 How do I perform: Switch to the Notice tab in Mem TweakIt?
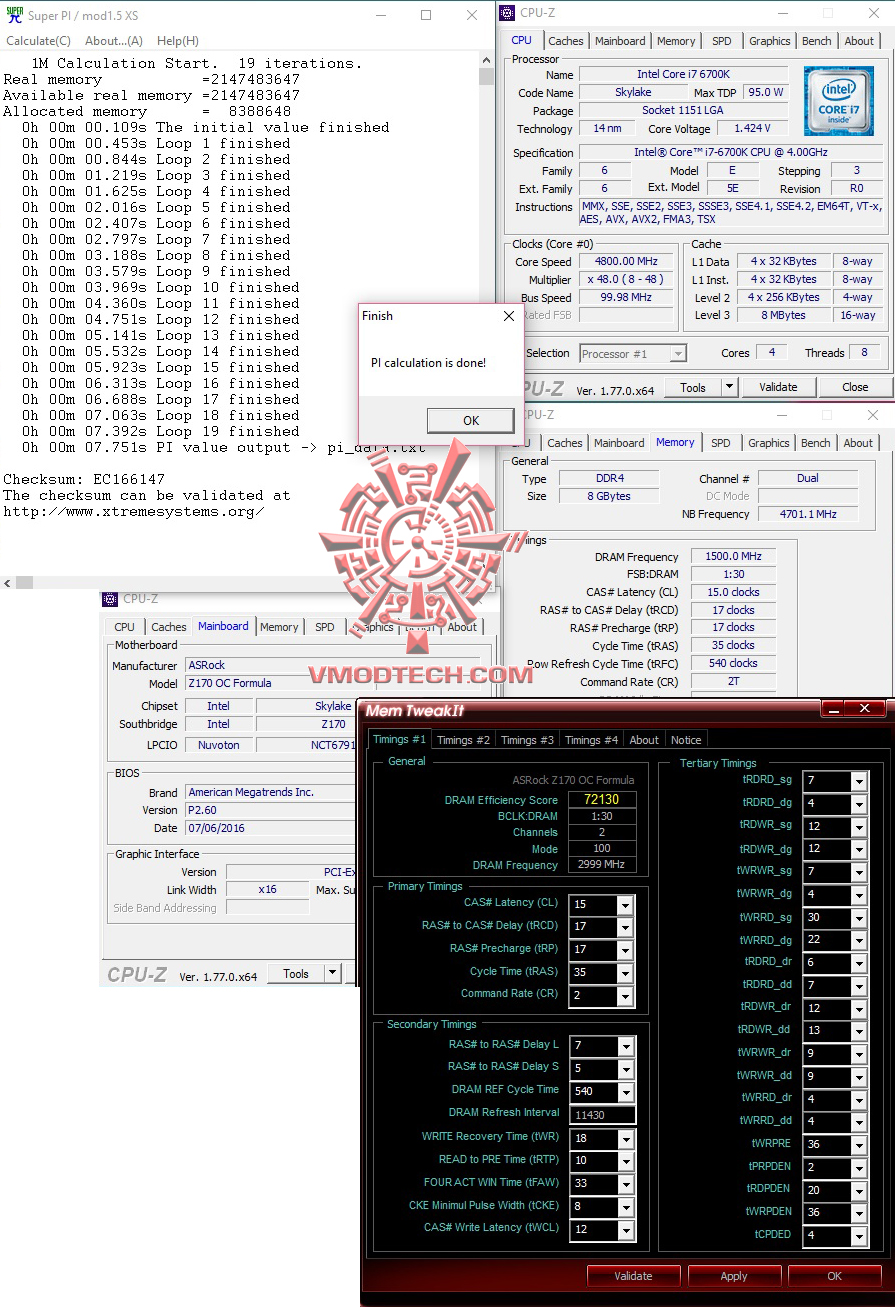[686, 740]
